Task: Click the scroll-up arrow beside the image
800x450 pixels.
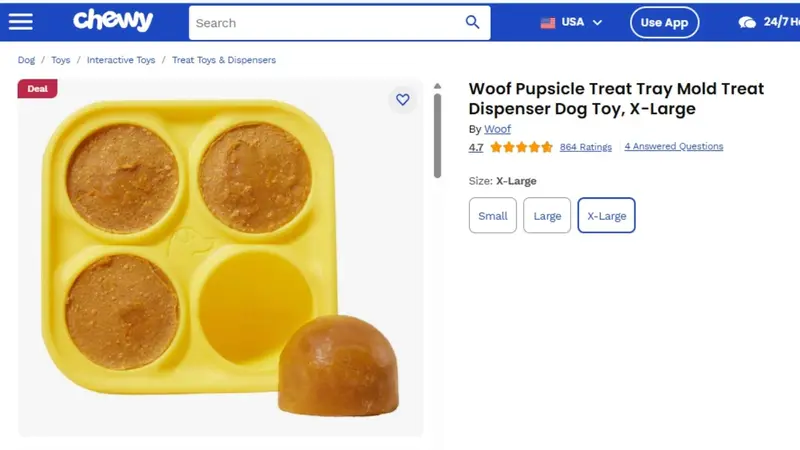Action: point(437,86)
